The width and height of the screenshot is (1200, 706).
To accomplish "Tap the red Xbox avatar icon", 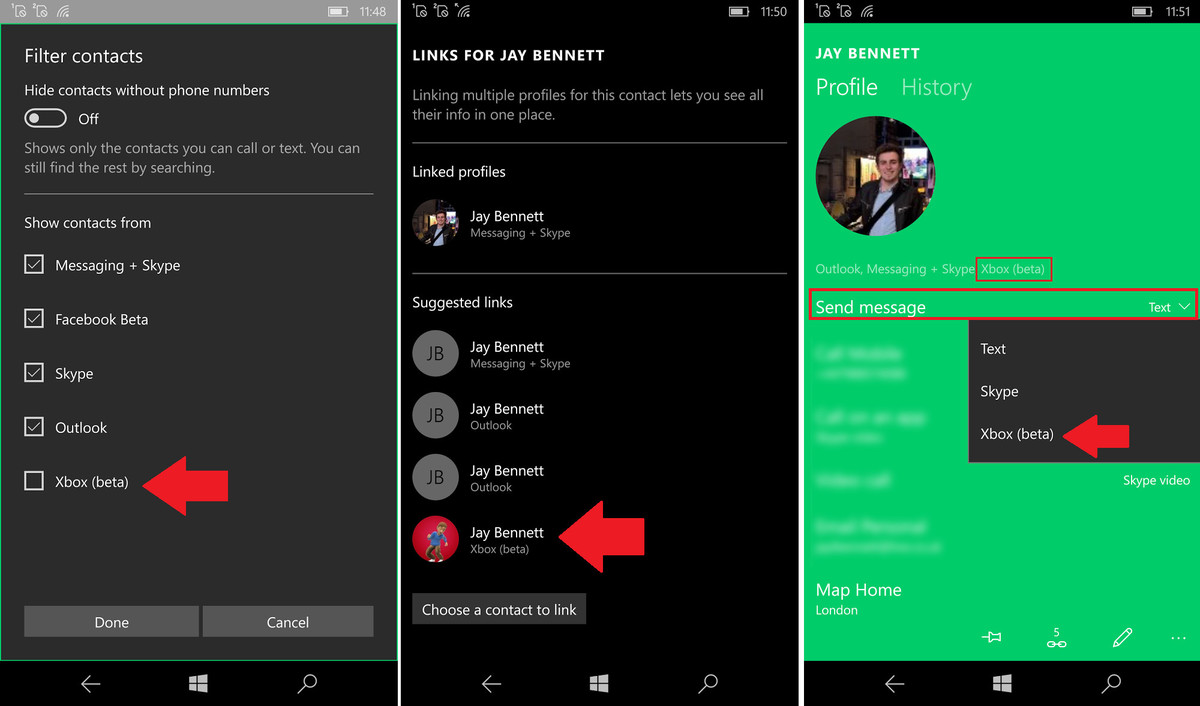I will (x=436, y=540).
